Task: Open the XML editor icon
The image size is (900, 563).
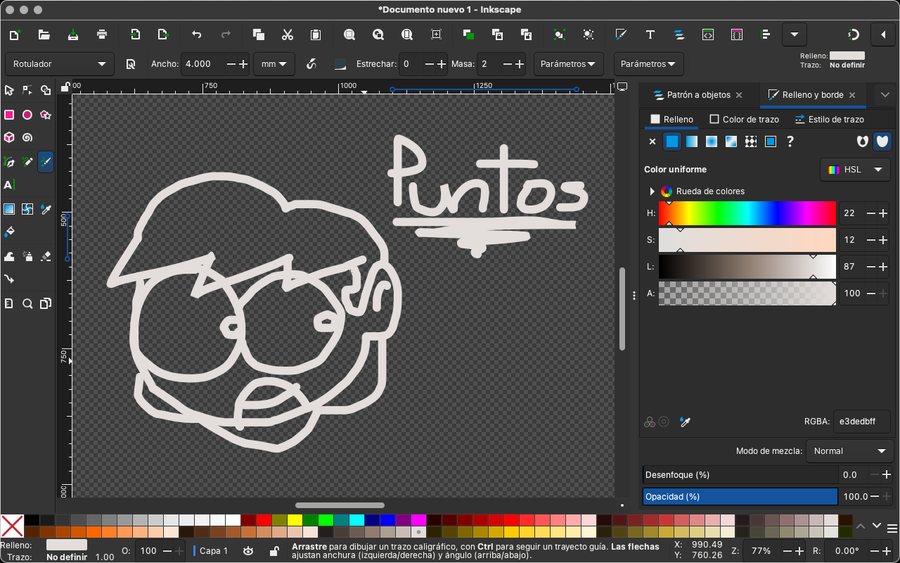Action: (708, 34)
